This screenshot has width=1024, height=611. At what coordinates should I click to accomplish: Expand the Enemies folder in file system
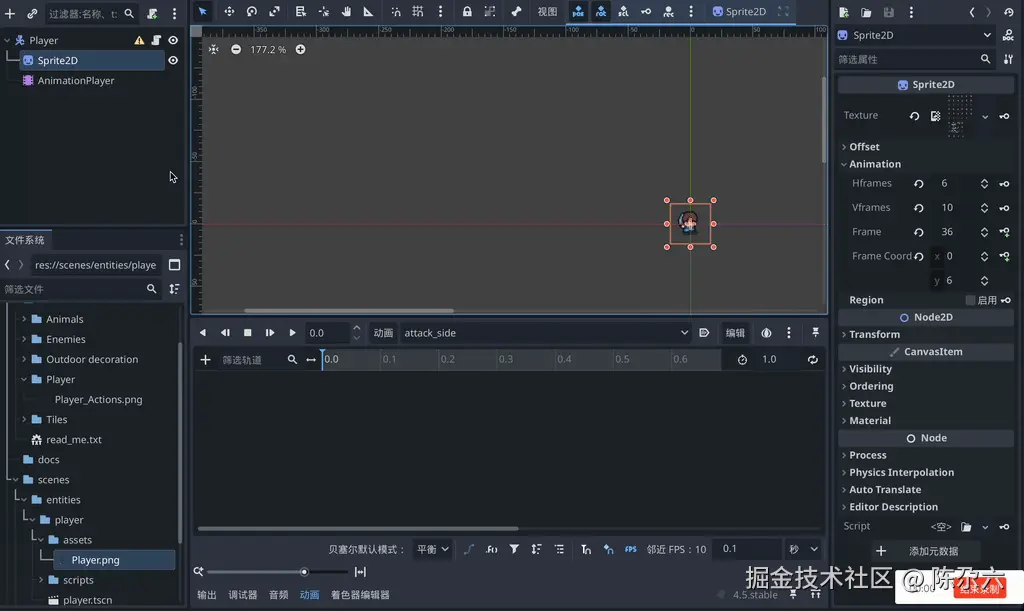pyautogui.click(x=24, y=339)
